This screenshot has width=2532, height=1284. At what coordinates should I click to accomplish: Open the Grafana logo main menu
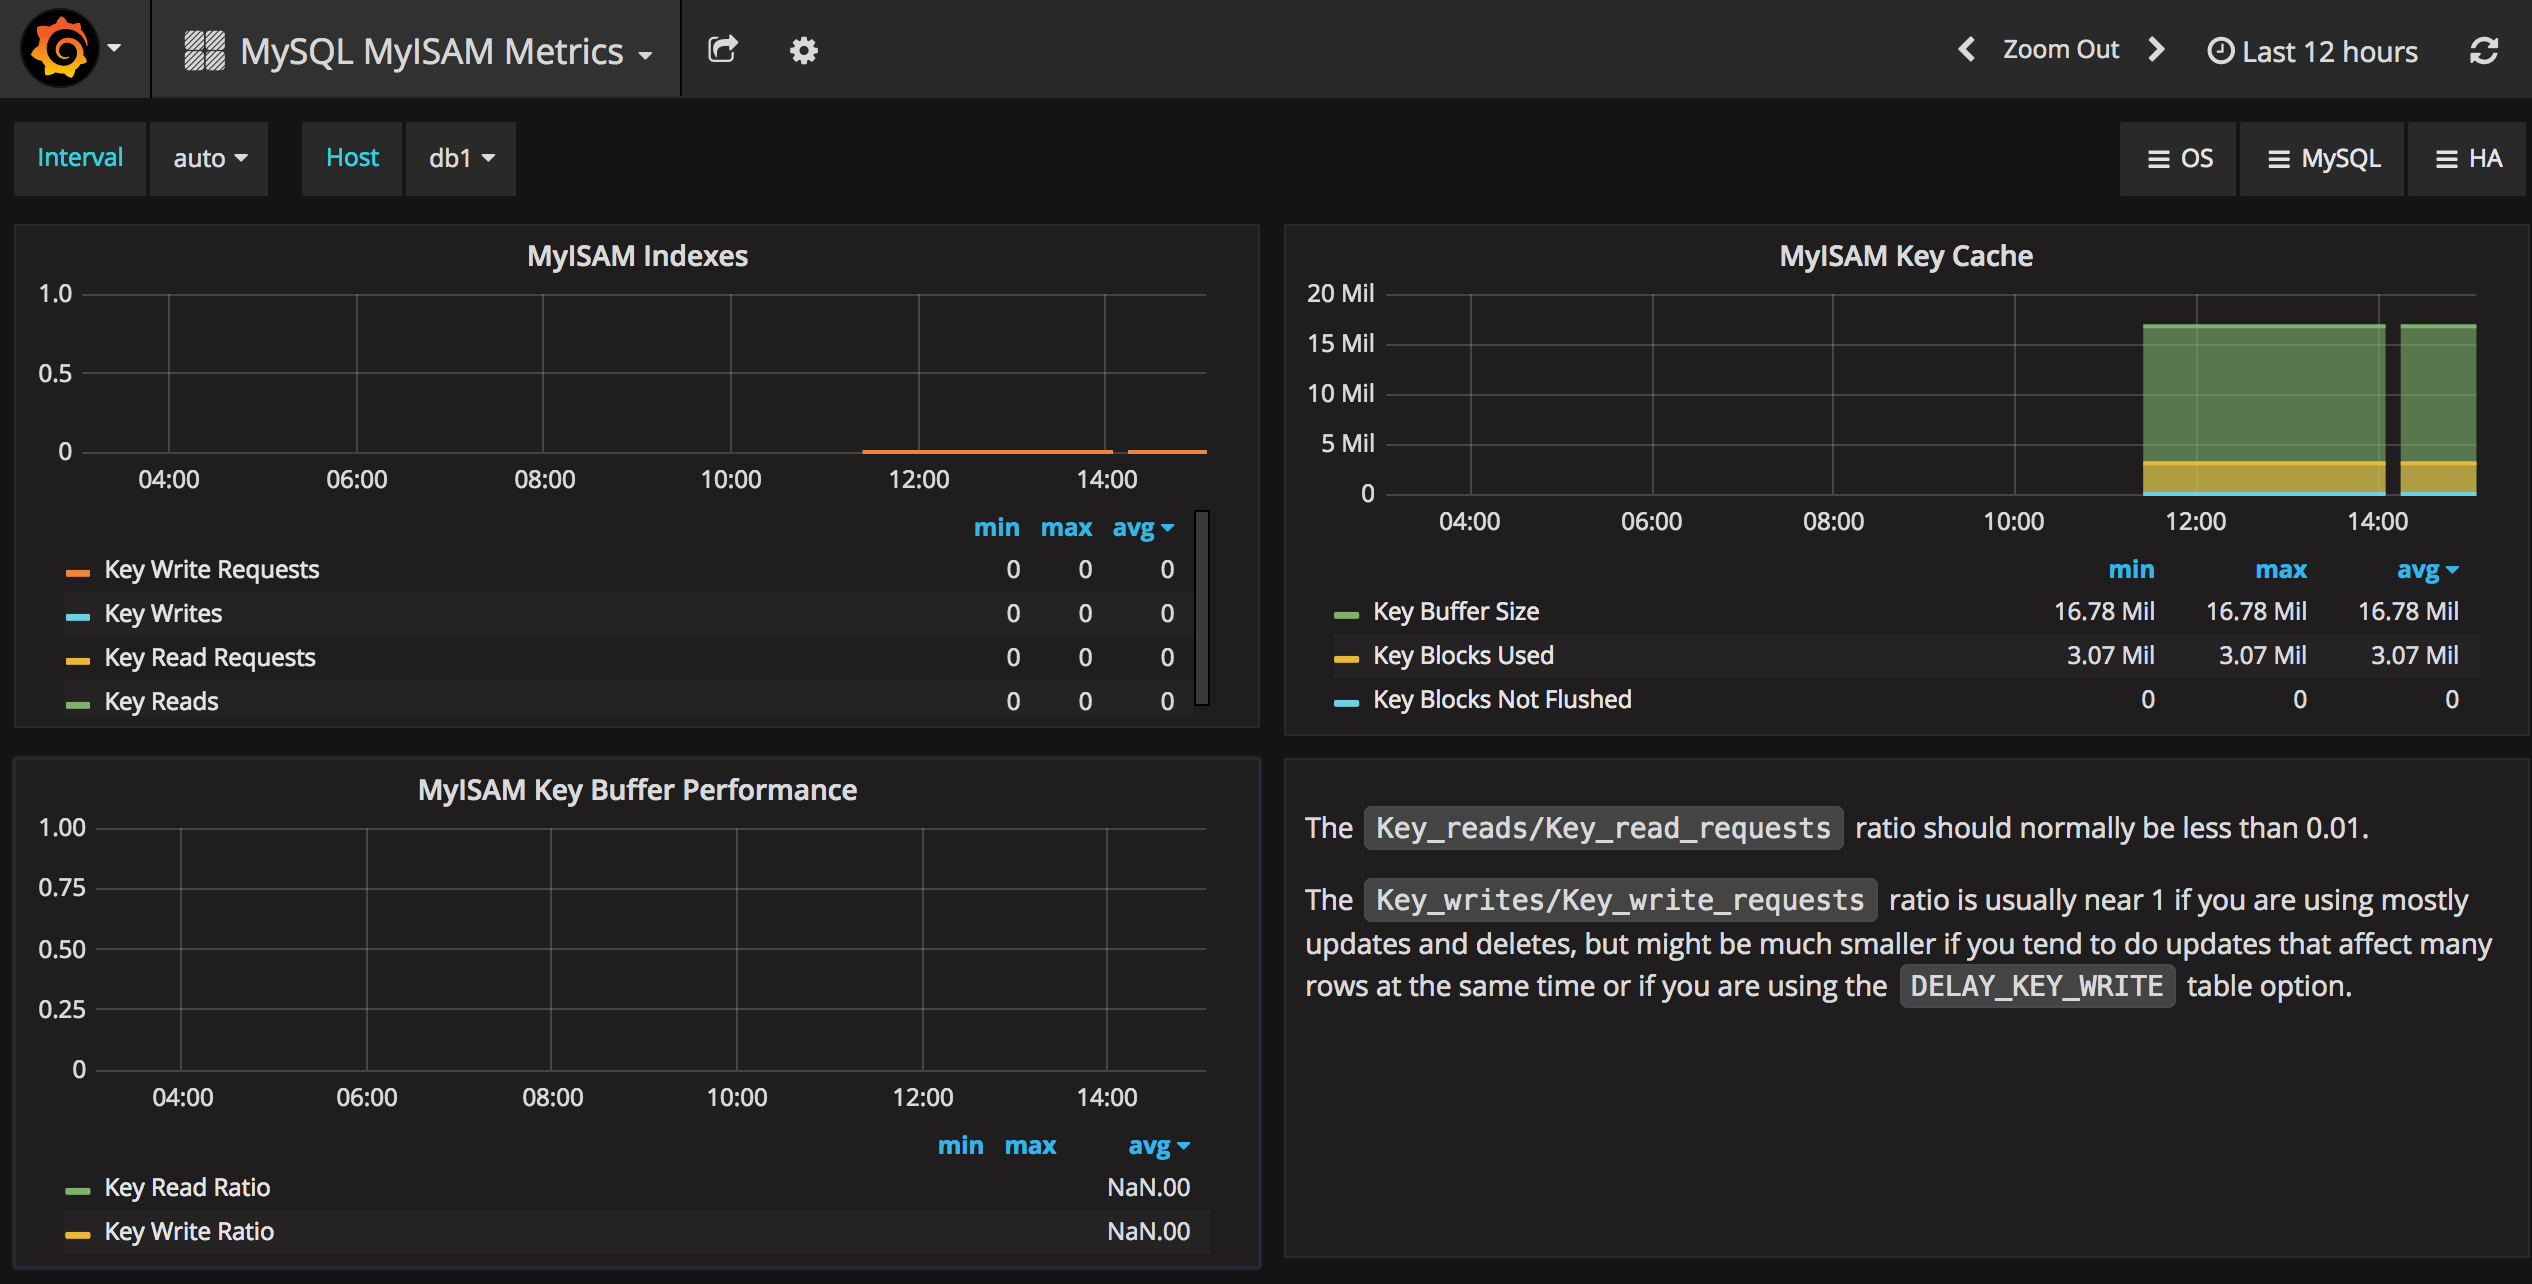pos(62,48)
